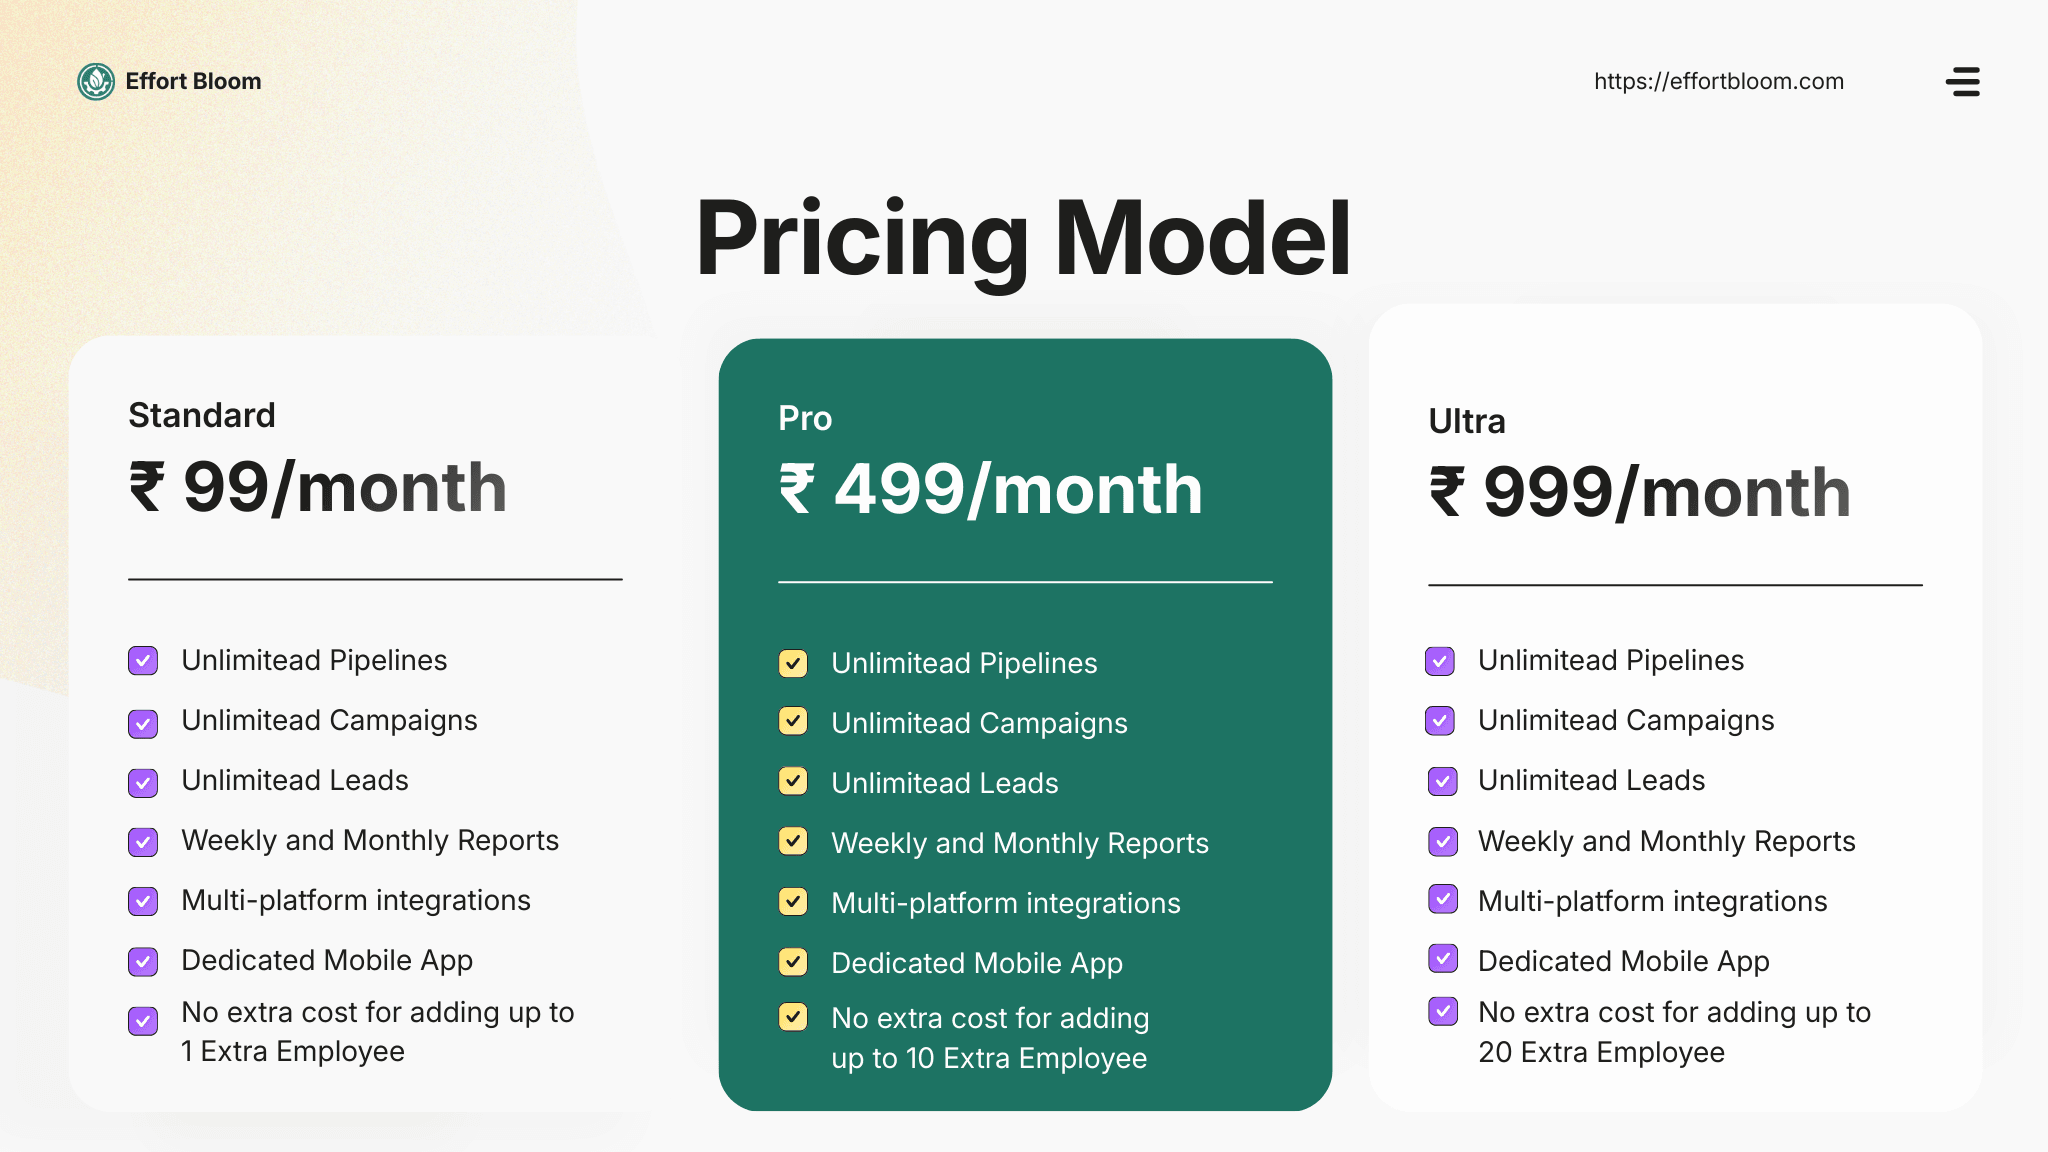Click the Effort Bloom leaf logo icon
Screen dimensions: 2048x1152
tap(96, 82)
